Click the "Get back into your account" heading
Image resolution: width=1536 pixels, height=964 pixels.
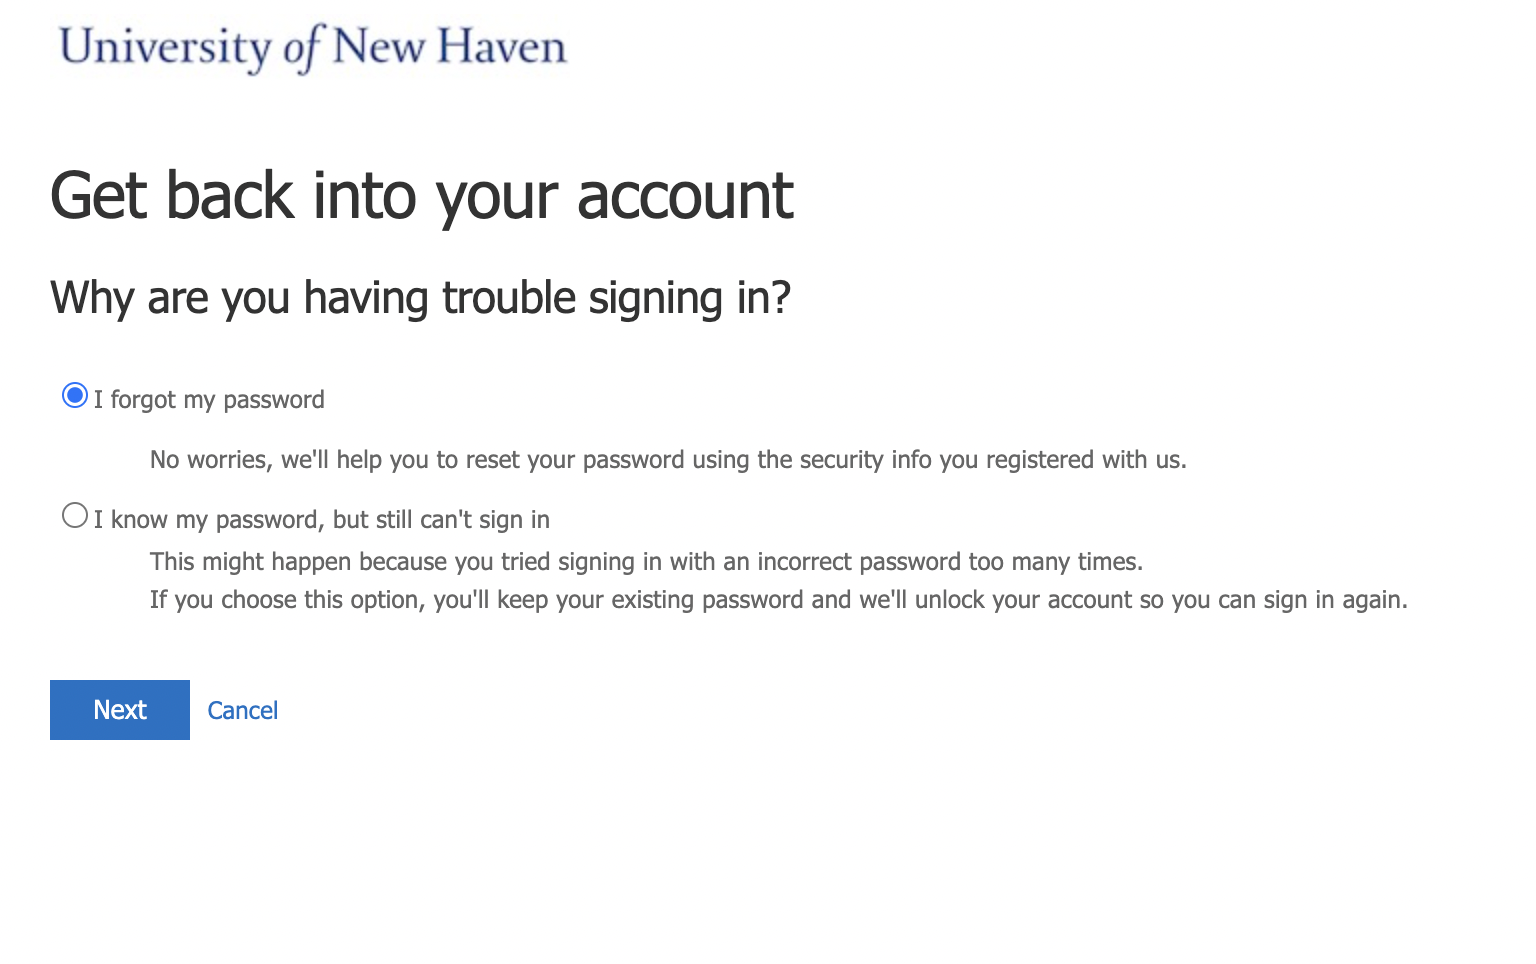pyautogui.click(x=421, y=196)
